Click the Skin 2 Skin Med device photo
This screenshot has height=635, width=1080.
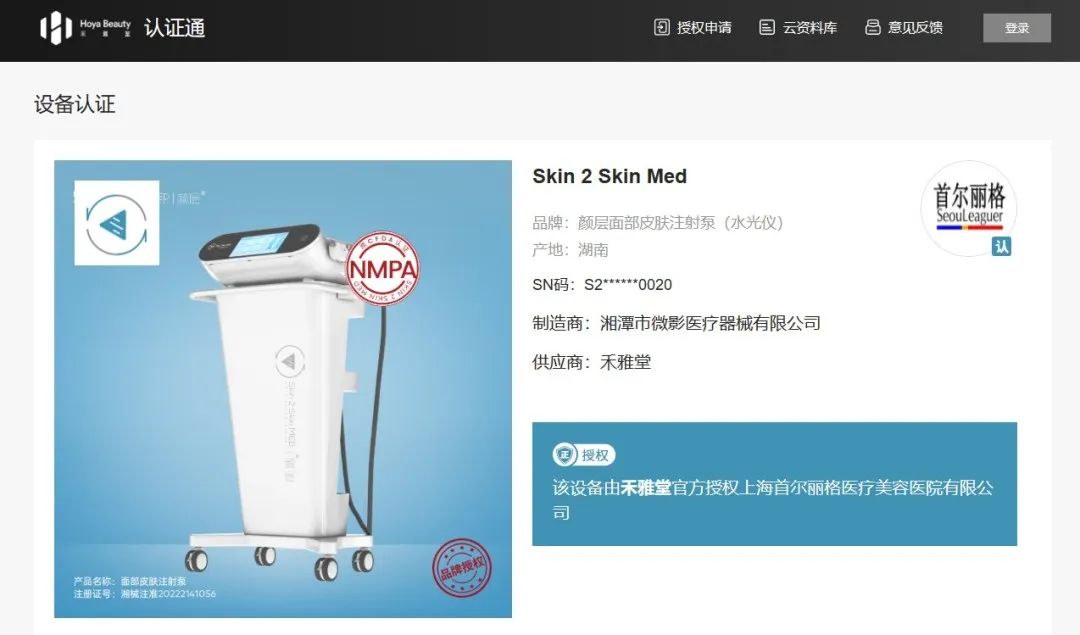(x=283, y=389)
